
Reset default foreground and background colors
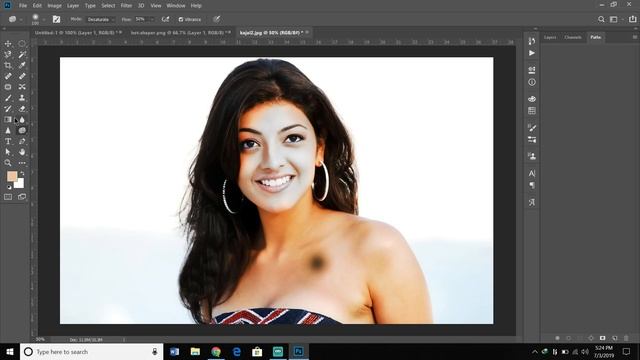9,187
